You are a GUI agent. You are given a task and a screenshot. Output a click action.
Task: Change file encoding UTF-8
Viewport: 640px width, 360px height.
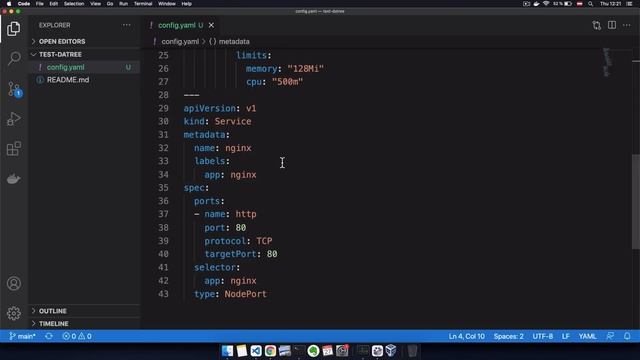(x=542, y=336)
